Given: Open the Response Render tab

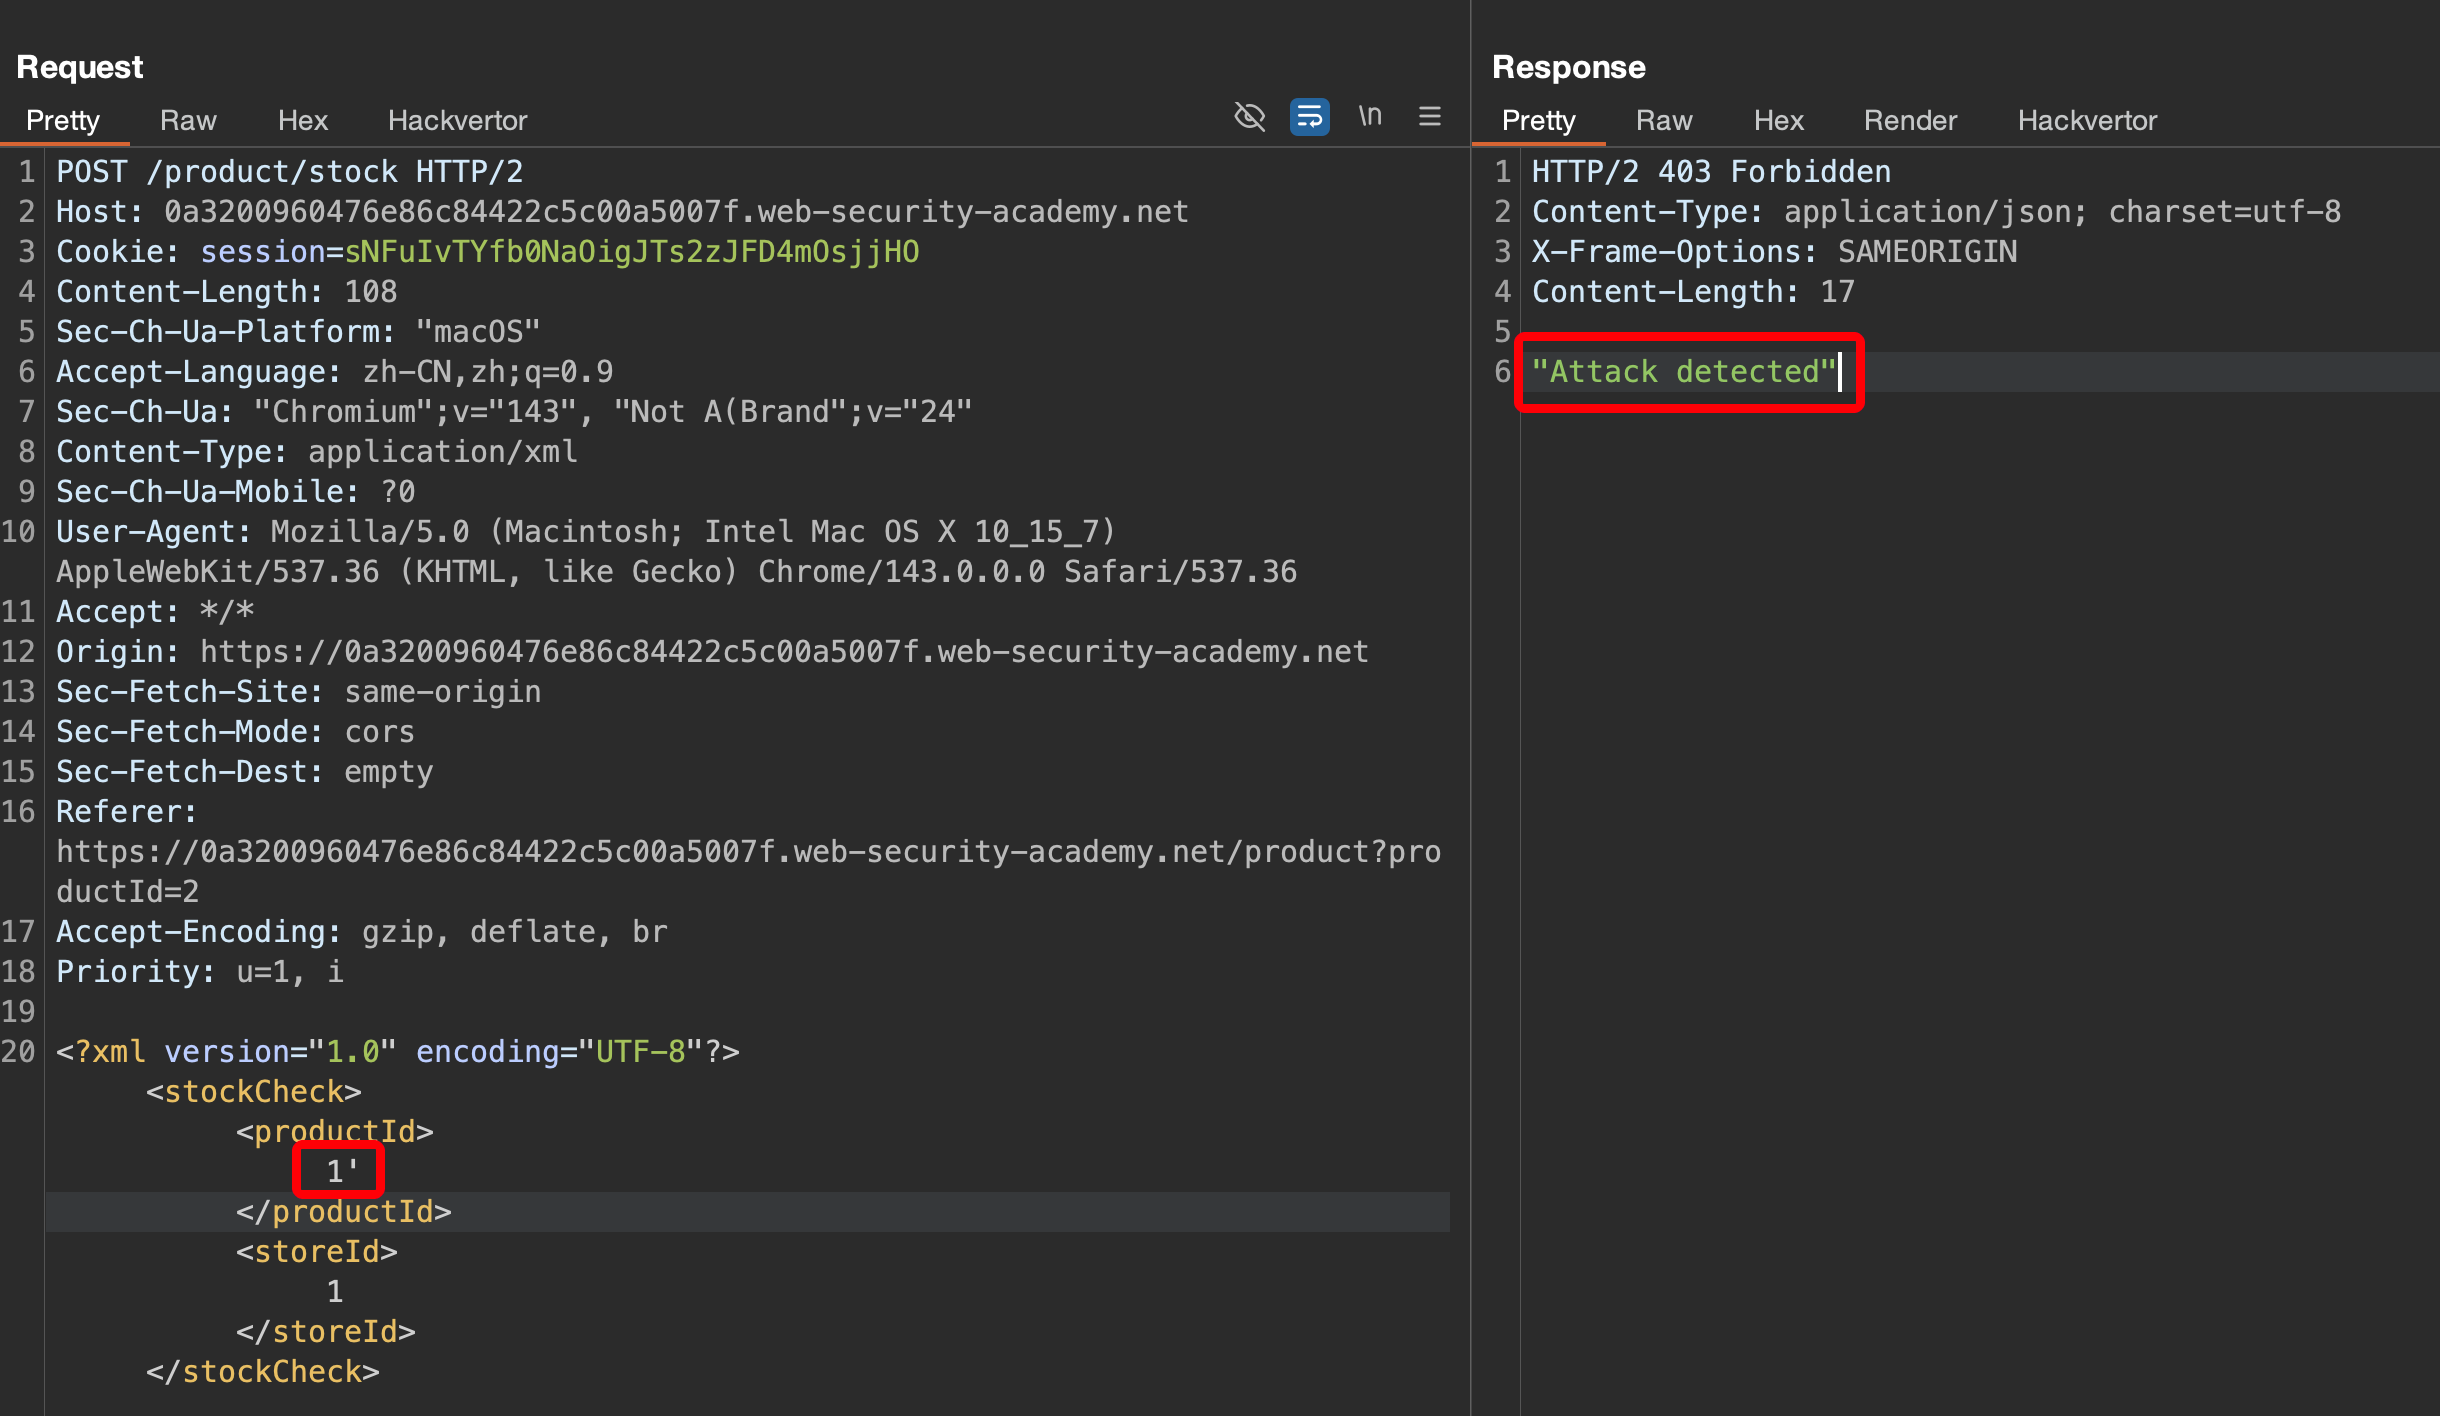Looking at the screenshot, I should (x=1910, y=121).
